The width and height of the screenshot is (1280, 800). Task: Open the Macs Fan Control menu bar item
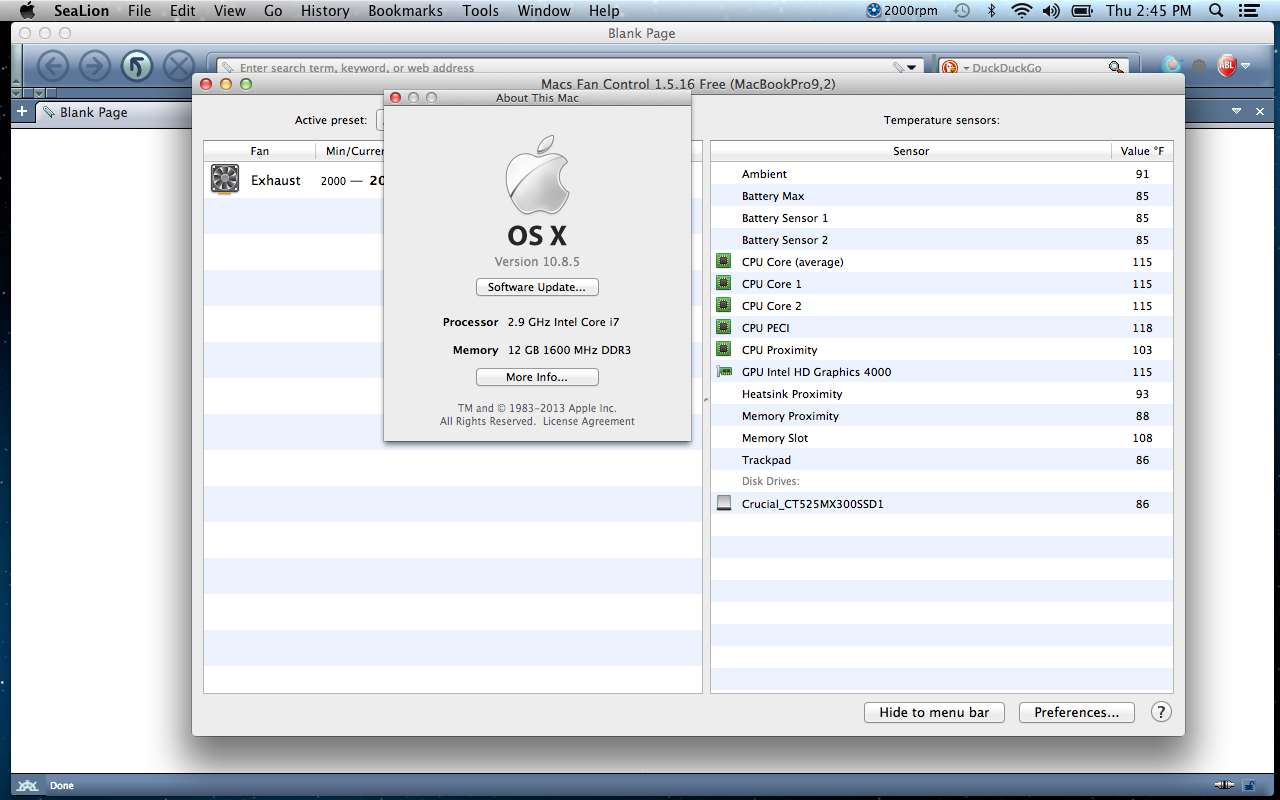903,11
